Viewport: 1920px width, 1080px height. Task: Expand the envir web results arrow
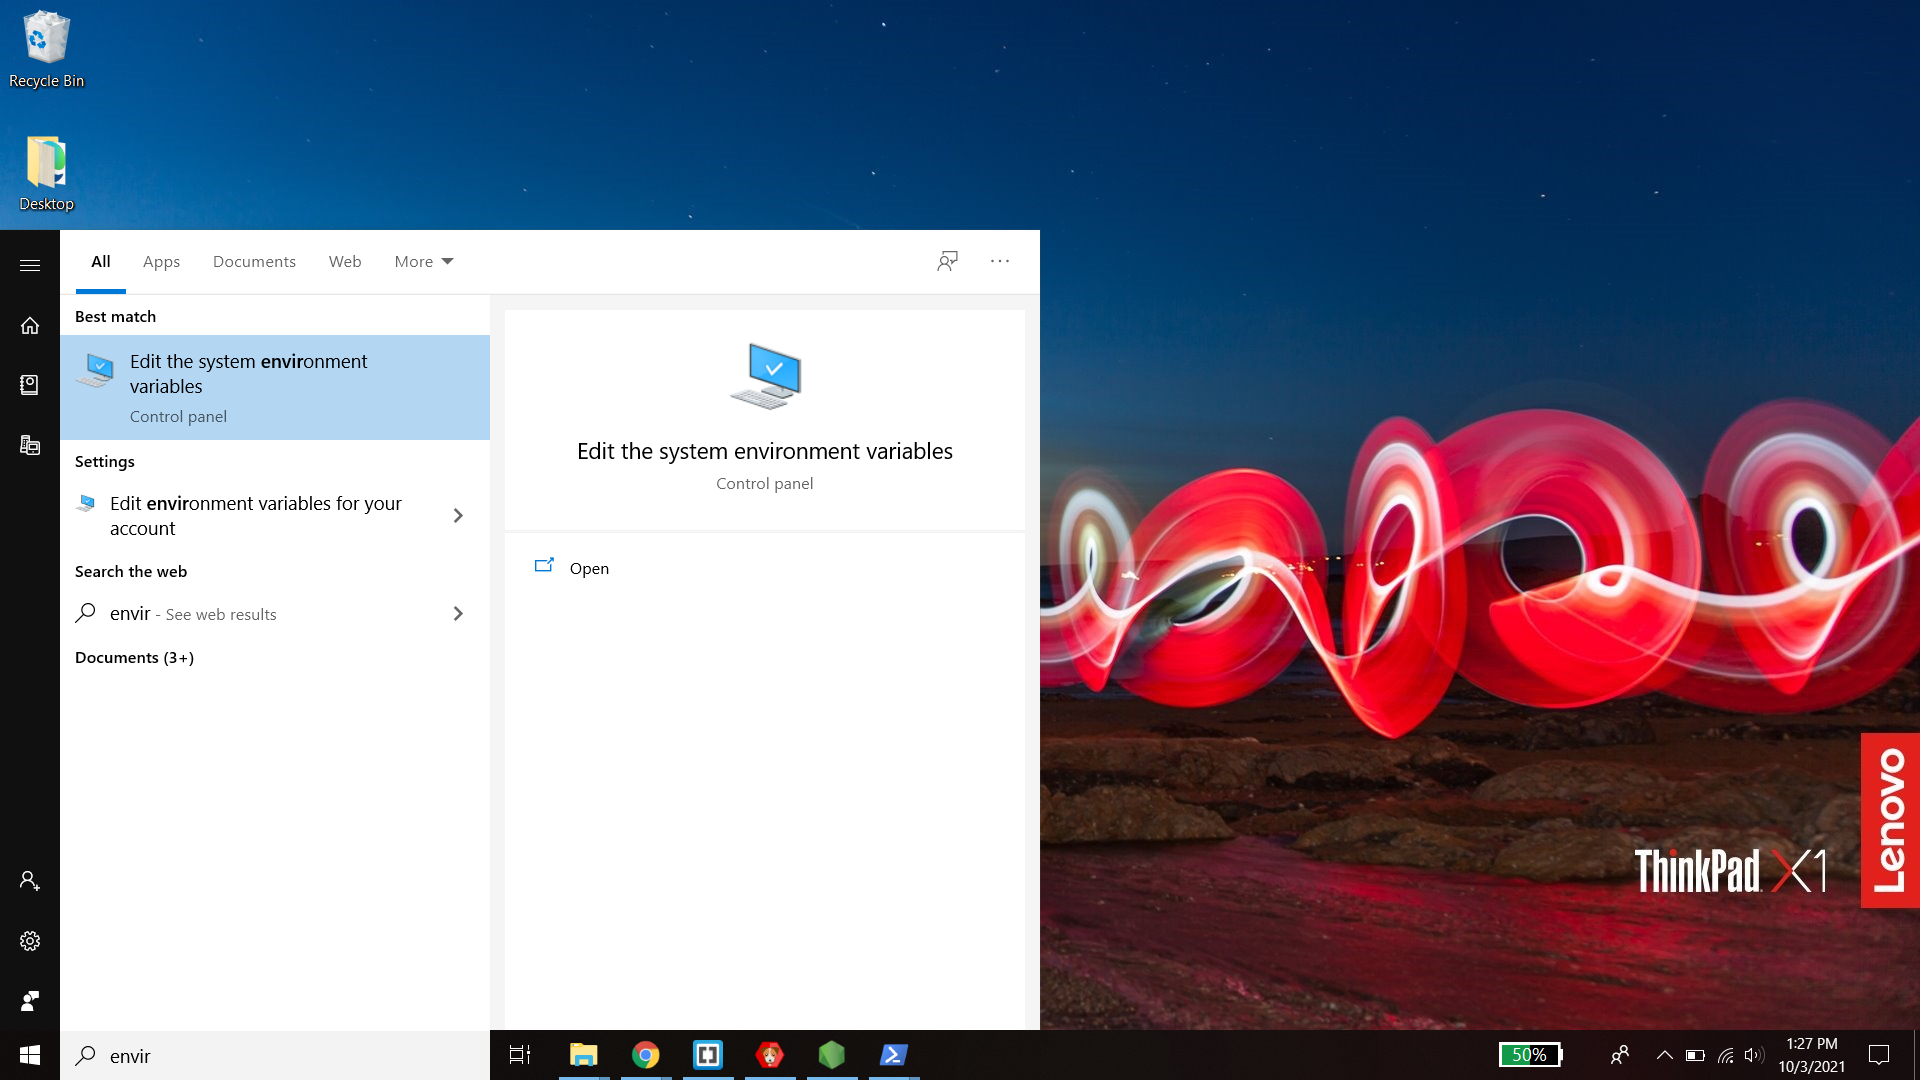coord(458,614)
